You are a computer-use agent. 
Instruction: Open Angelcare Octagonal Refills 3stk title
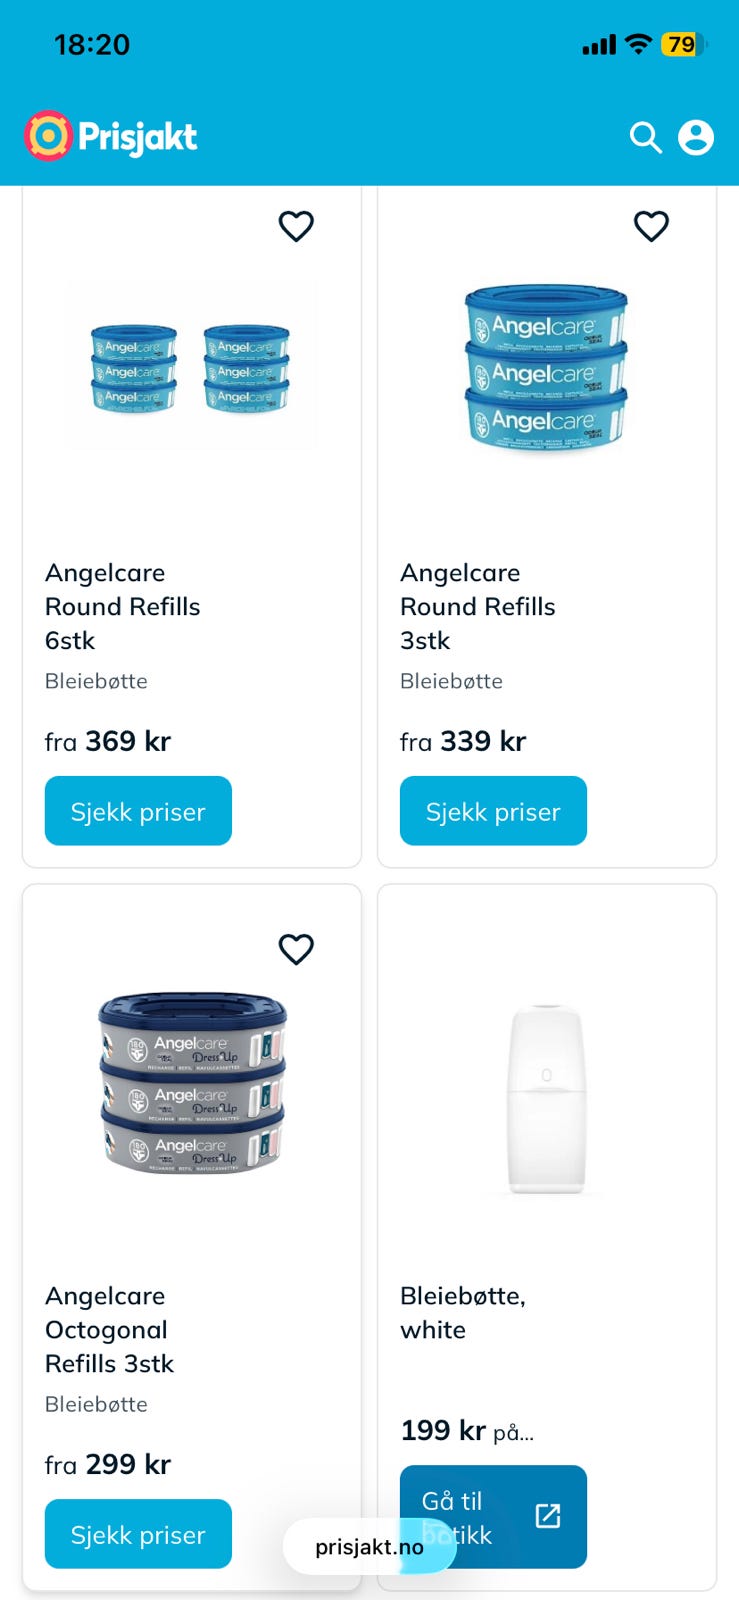[x=109, y=1329]
